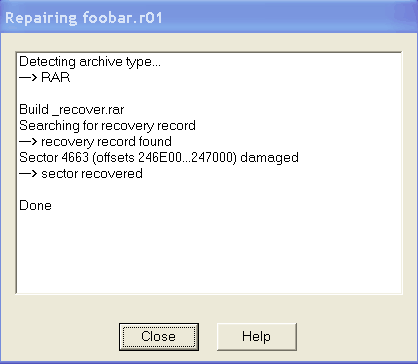The image size is (418, 364).
Task: Select the "Searching for recovery record" line
Action: (107, 126)
